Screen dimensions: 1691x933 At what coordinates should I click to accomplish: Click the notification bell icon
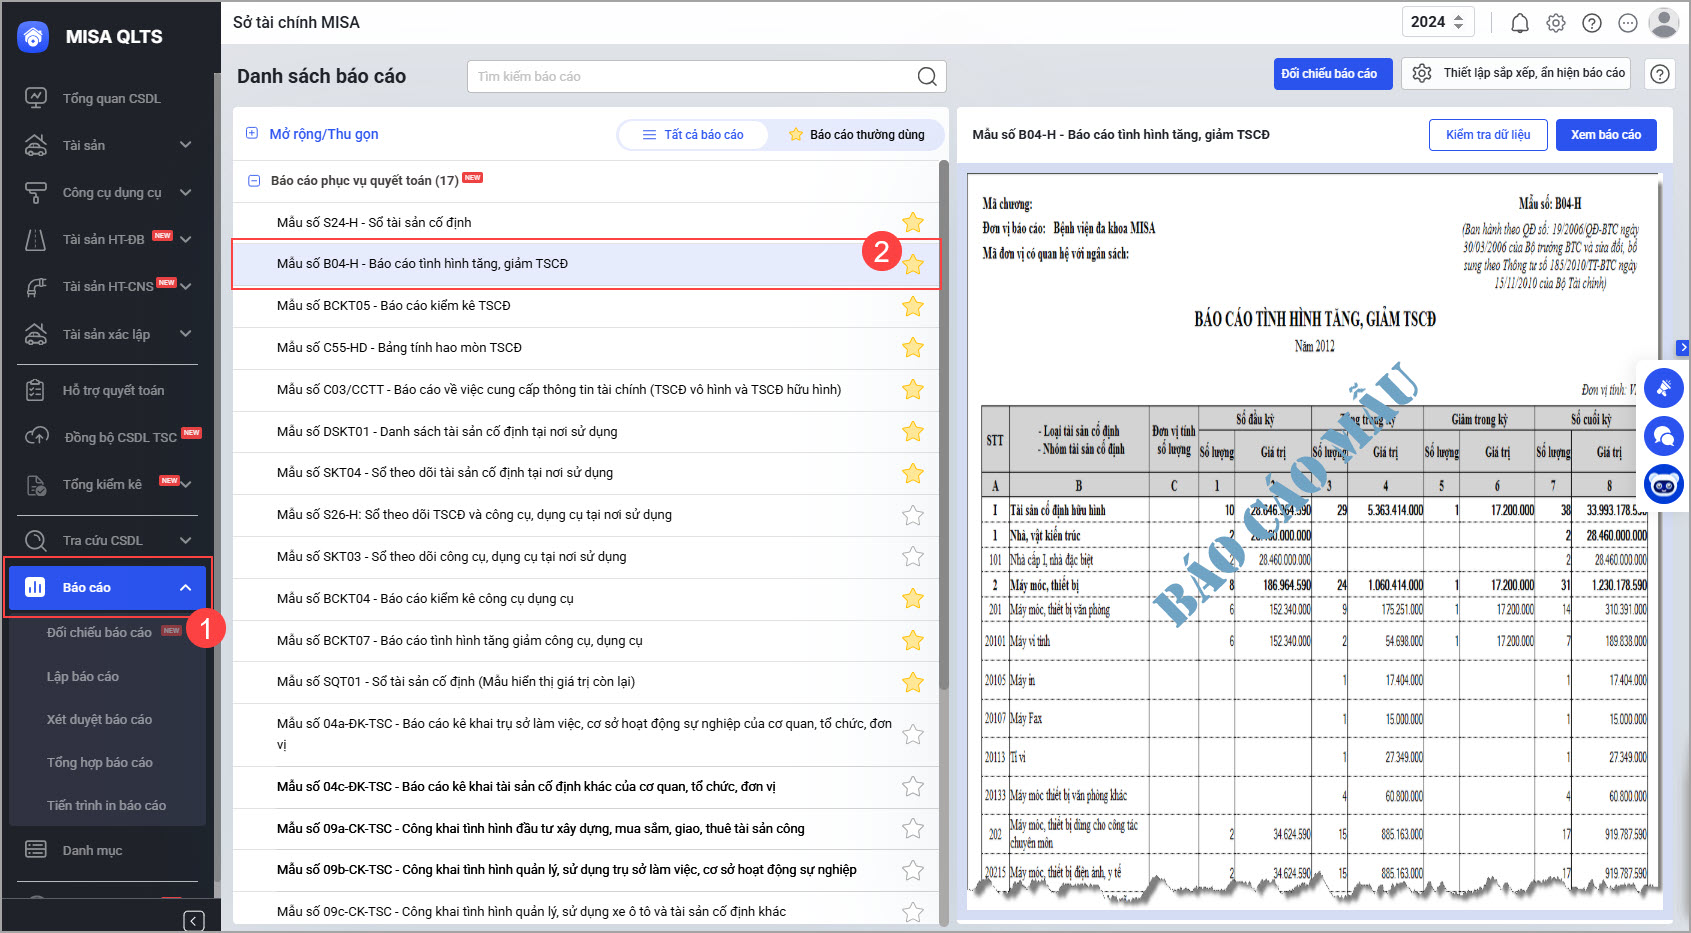tap(1519, 23)
